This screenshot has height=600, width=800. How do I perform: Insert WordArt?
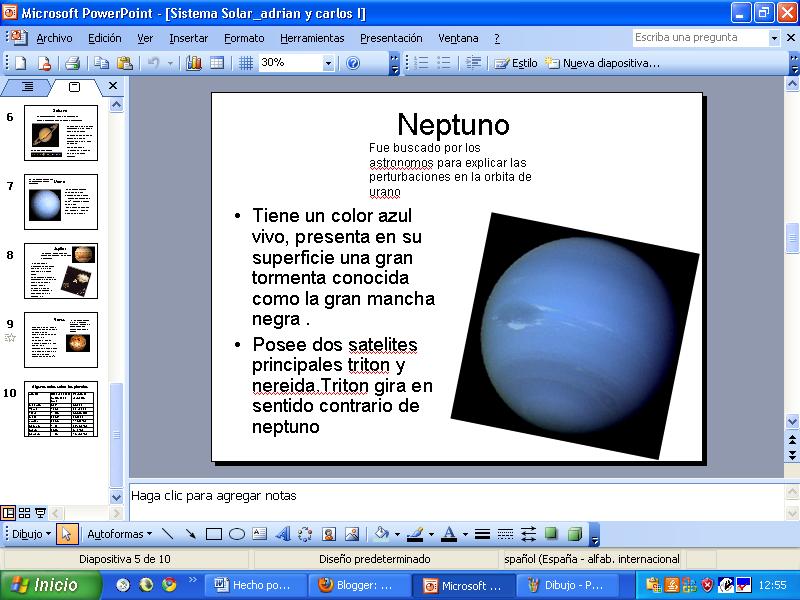pos(283,534)
